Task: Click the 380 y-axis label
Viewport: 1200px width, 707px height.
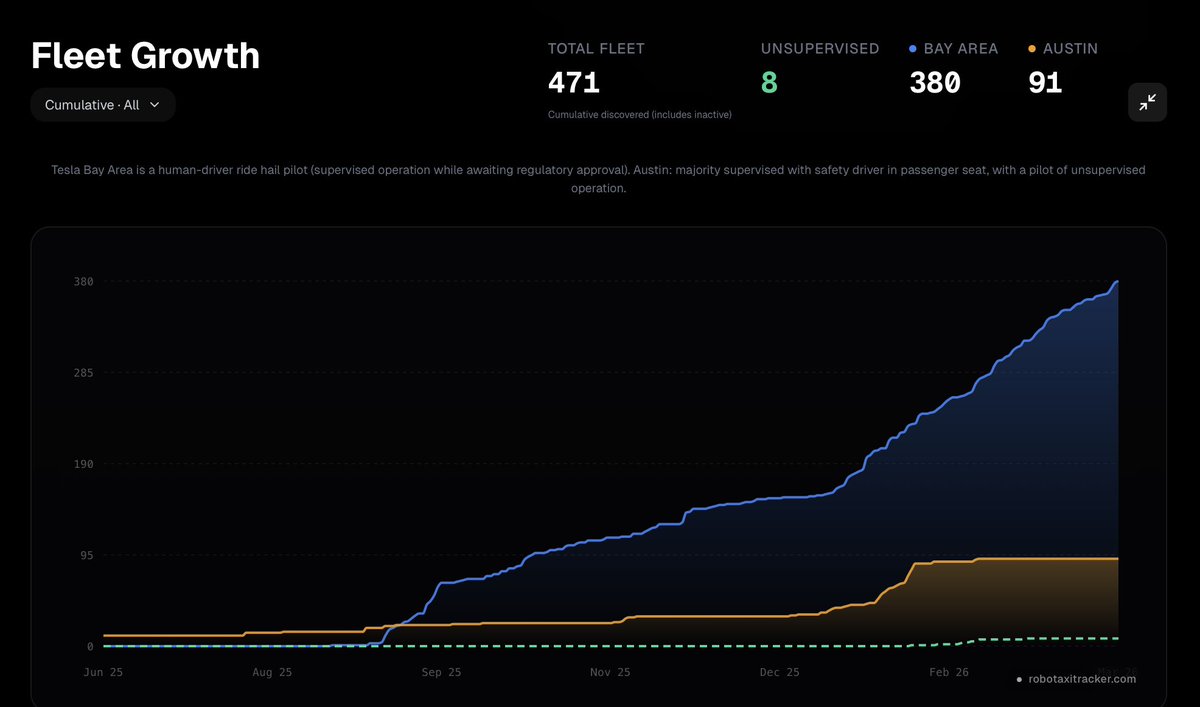Action: coord(83,282)
